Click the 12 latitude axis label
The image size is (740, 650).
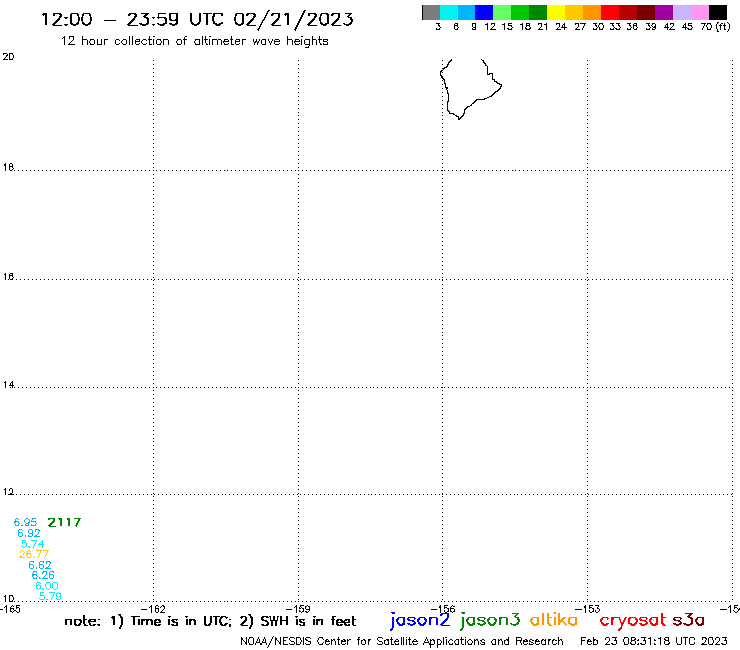pos(8,492)
